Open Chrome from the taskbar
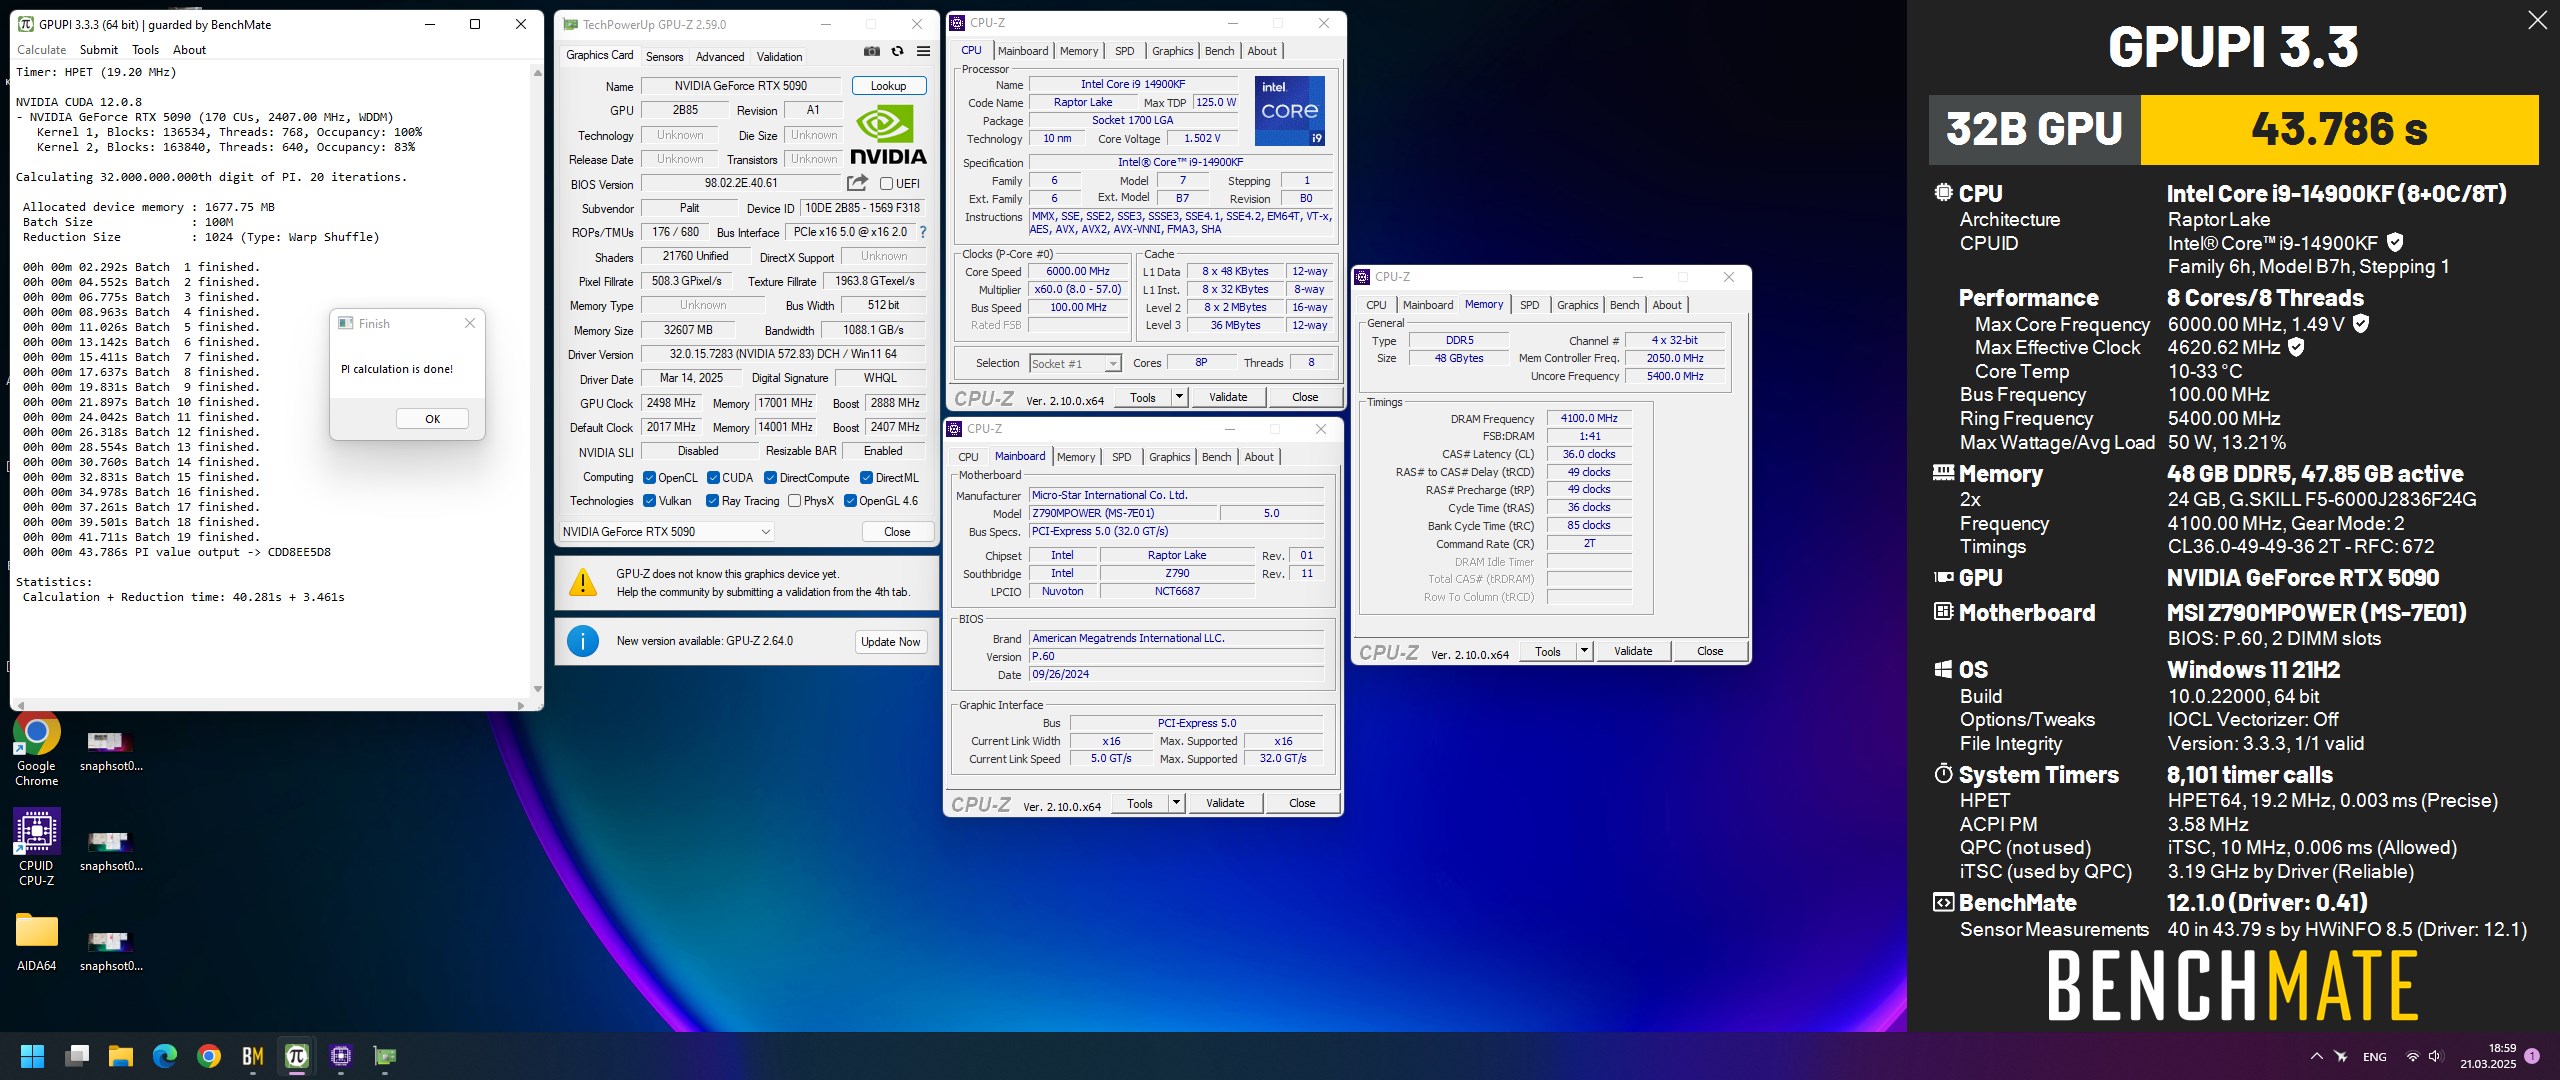The width and height of the screenshot is (2560, 1080). 209,1056
